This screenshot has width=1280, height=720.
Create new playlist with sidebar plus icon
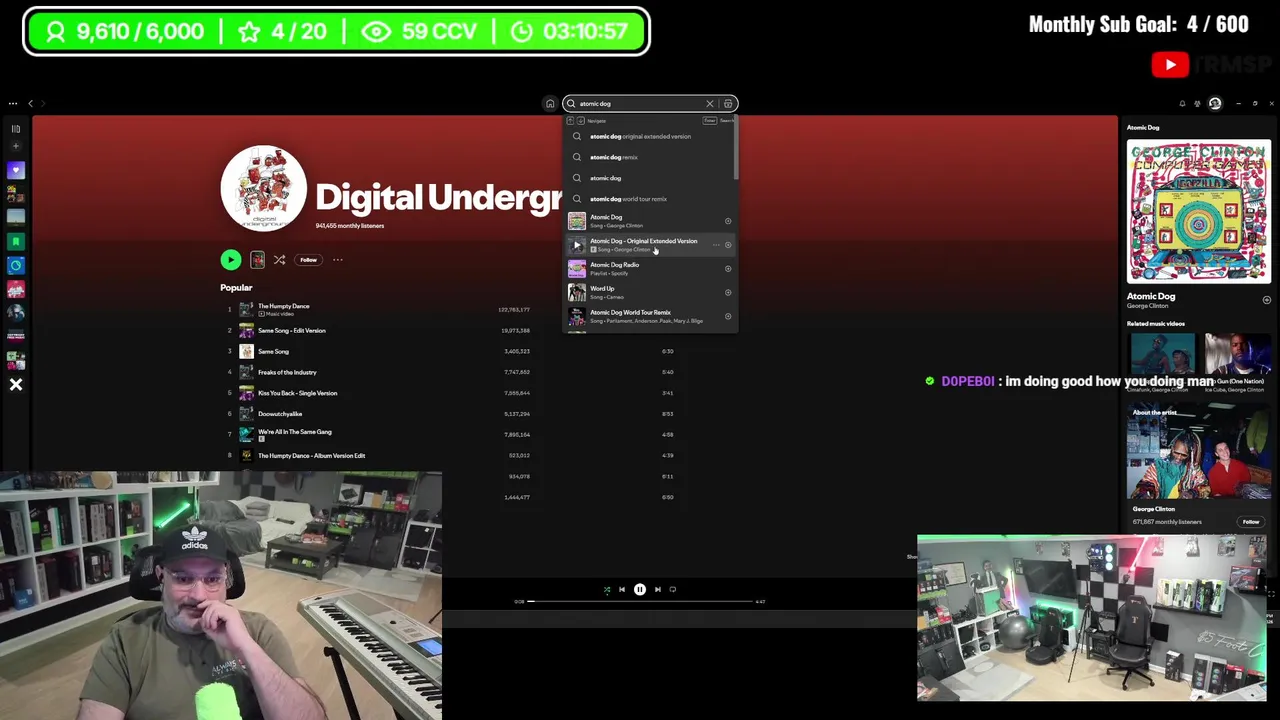coord(16,147)
